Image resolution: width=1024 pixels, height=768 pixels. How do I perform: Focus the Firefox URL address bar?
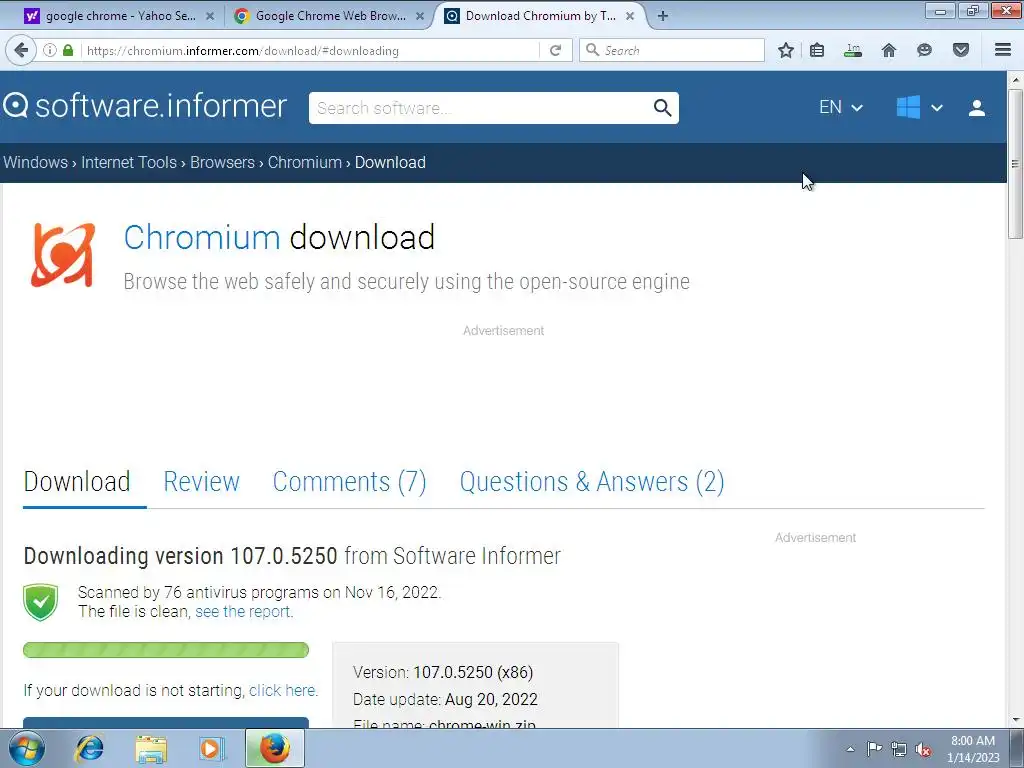[x=312, y=50]
